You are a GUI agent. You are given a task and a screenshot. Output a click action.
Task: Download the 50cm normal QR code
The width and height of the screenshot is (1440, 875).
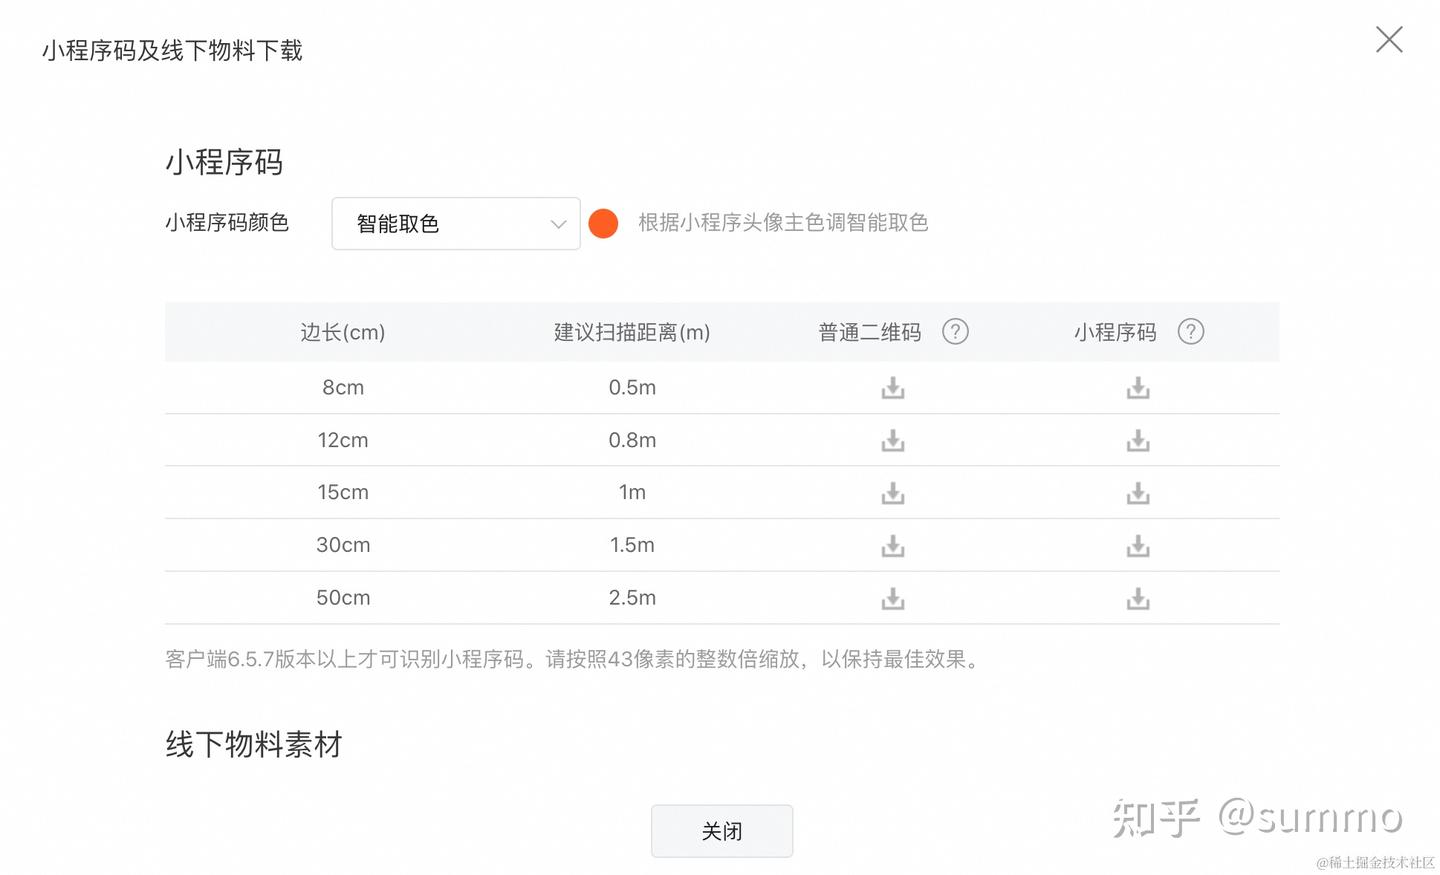(x=893, y=599)
